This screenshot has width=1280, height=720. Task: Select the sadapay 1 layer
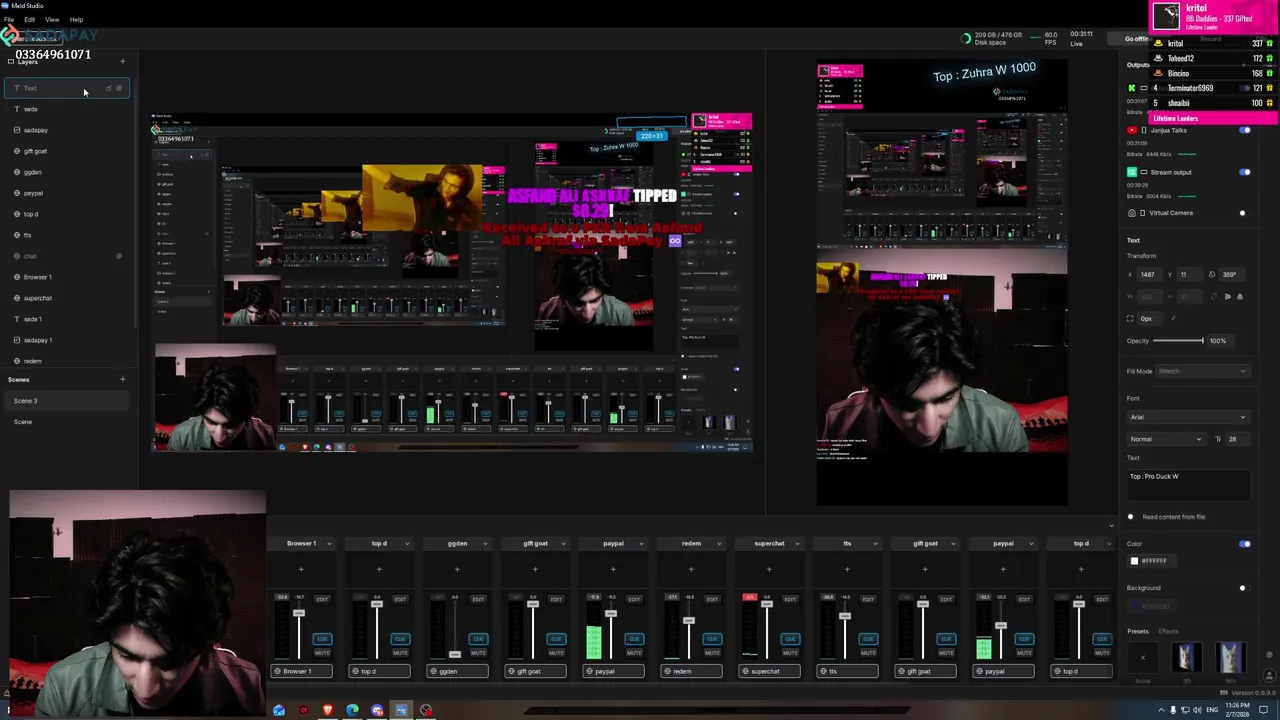(65, 340)
